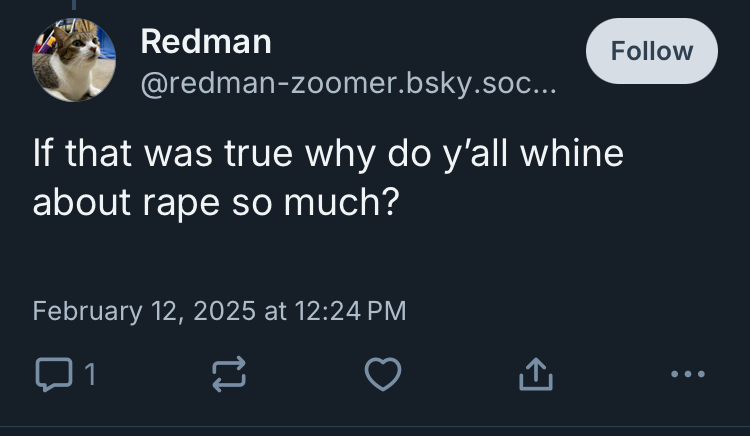Click the reply count number 1
The image size is (750, 436).
tap(89, 375)
